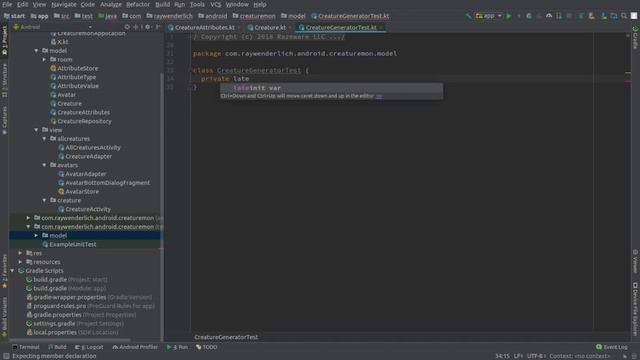
Task: Click the scroll-from-source target icon in Project panel
Action: click(x=127, y=27)
